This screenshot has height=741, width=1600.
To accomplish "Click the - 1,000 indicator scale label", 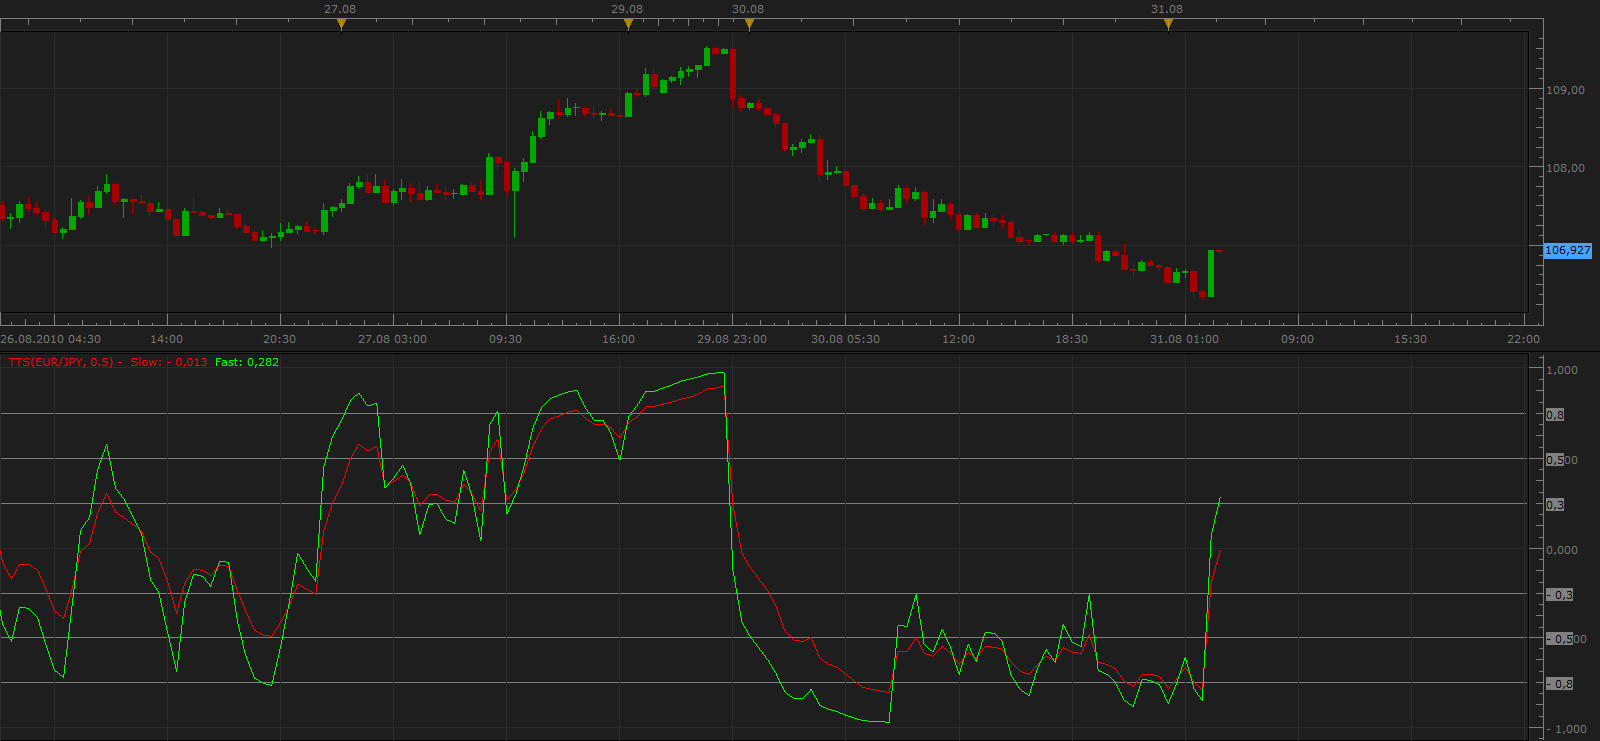I will (x=1569, y=729).
